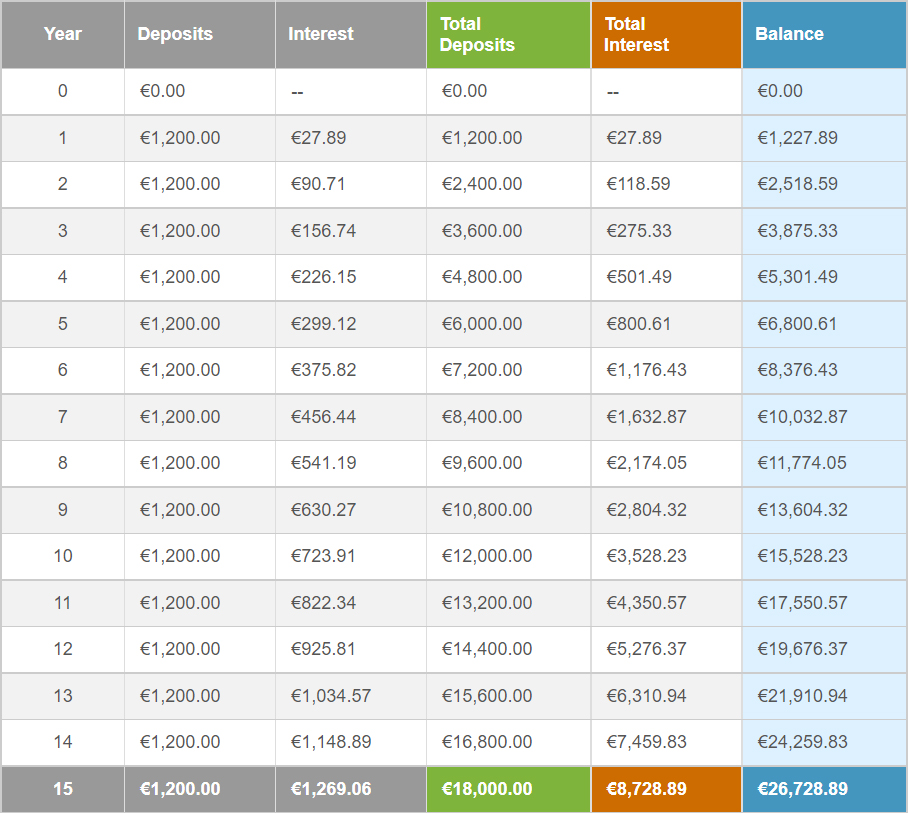Select the Interest column header
The image size is (908, 813).
click(321, 34)
